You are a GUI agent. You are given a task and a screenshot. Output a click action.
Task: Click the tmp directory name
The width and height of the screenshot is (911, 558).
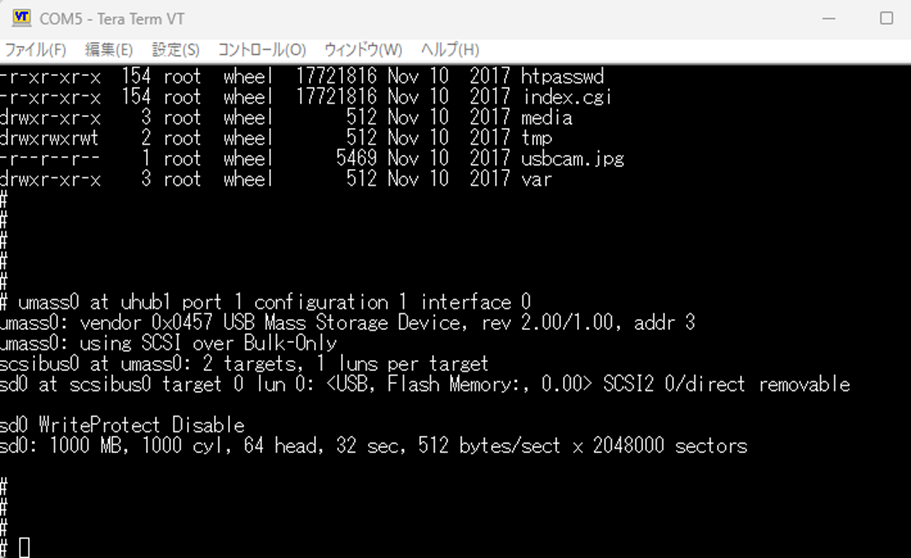pos(537,138)
